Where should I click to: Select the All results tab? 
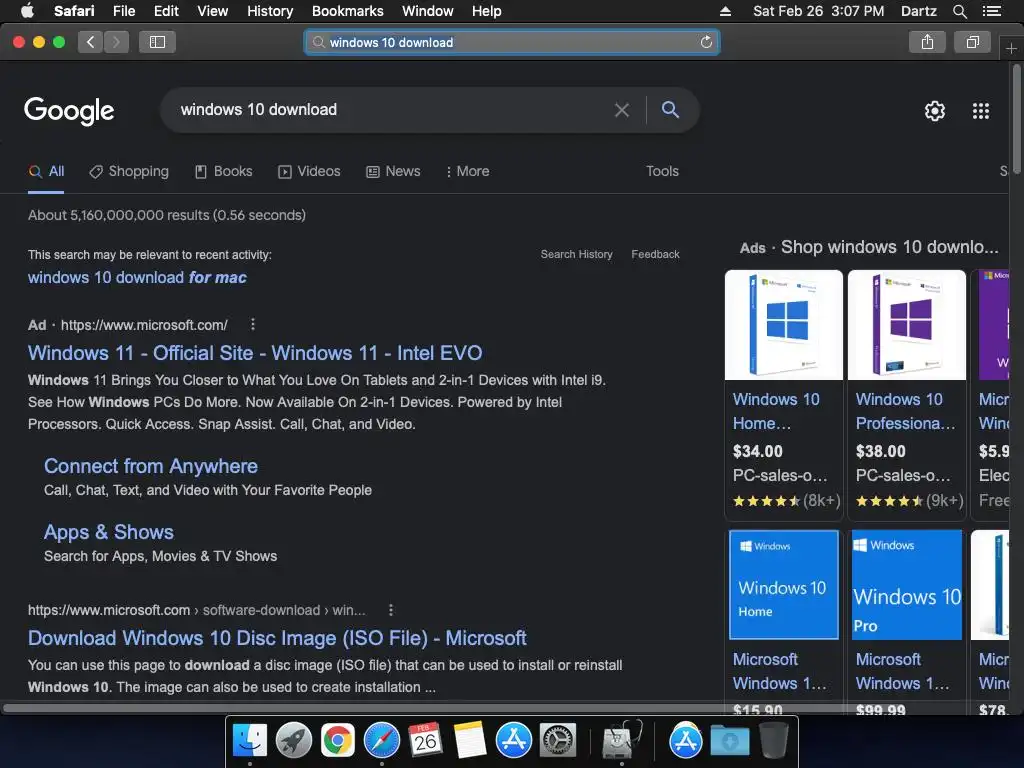tap(46, 171)
